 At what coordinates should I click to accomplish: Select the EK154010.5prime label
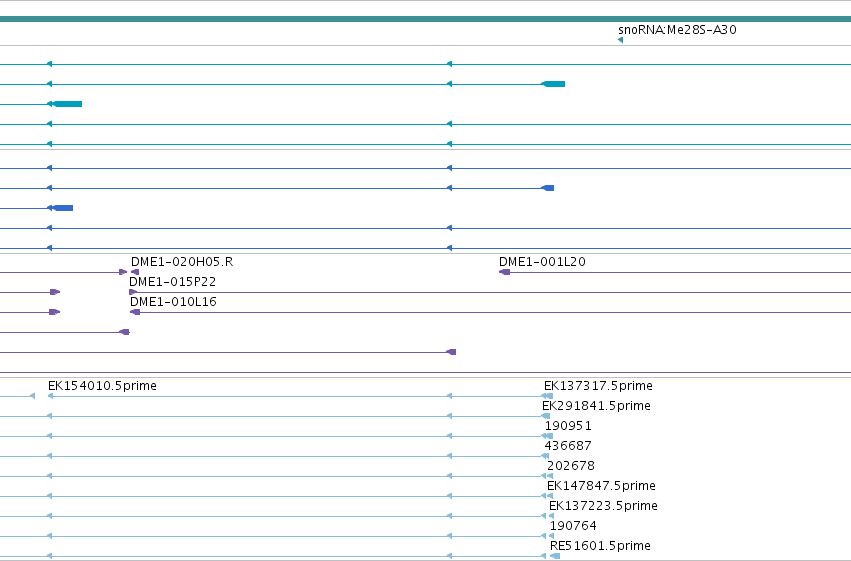tap(102, 386)
